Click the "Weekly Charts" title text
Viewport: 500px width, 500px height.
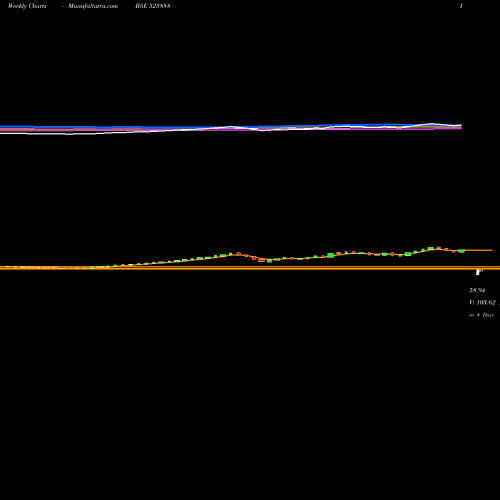[x=27, y=6]
